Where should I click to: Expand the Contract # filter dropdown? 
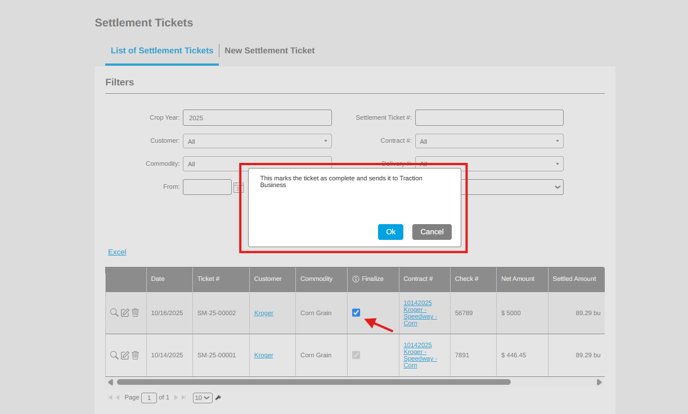coord(489,141)
